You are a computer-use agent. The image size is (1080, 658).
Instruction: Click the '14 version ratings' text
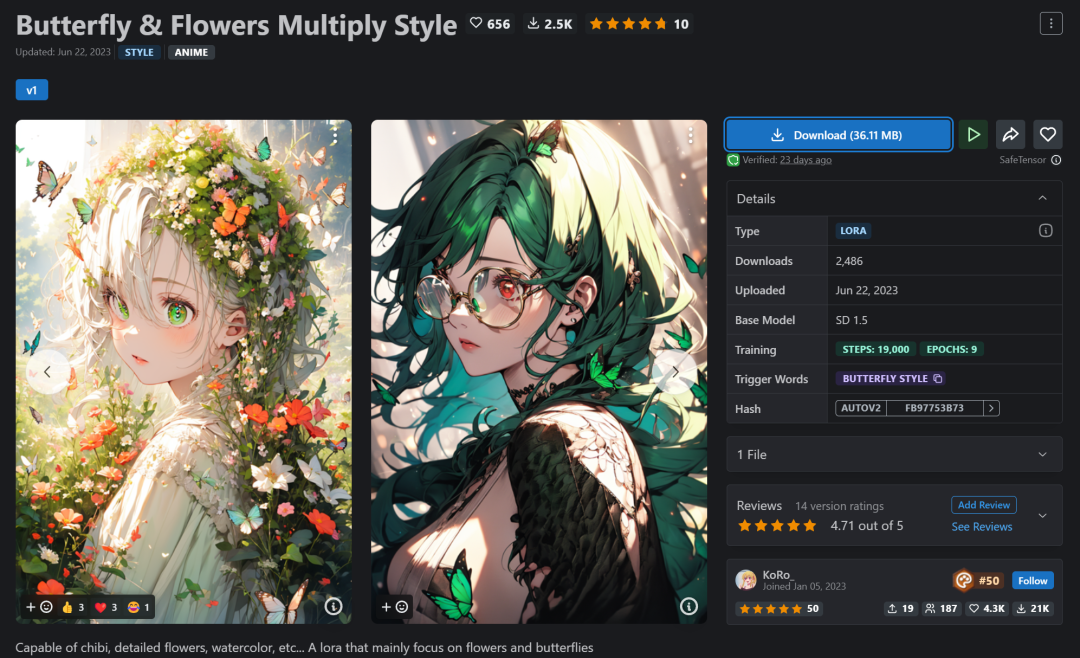[x=839, y=506]
